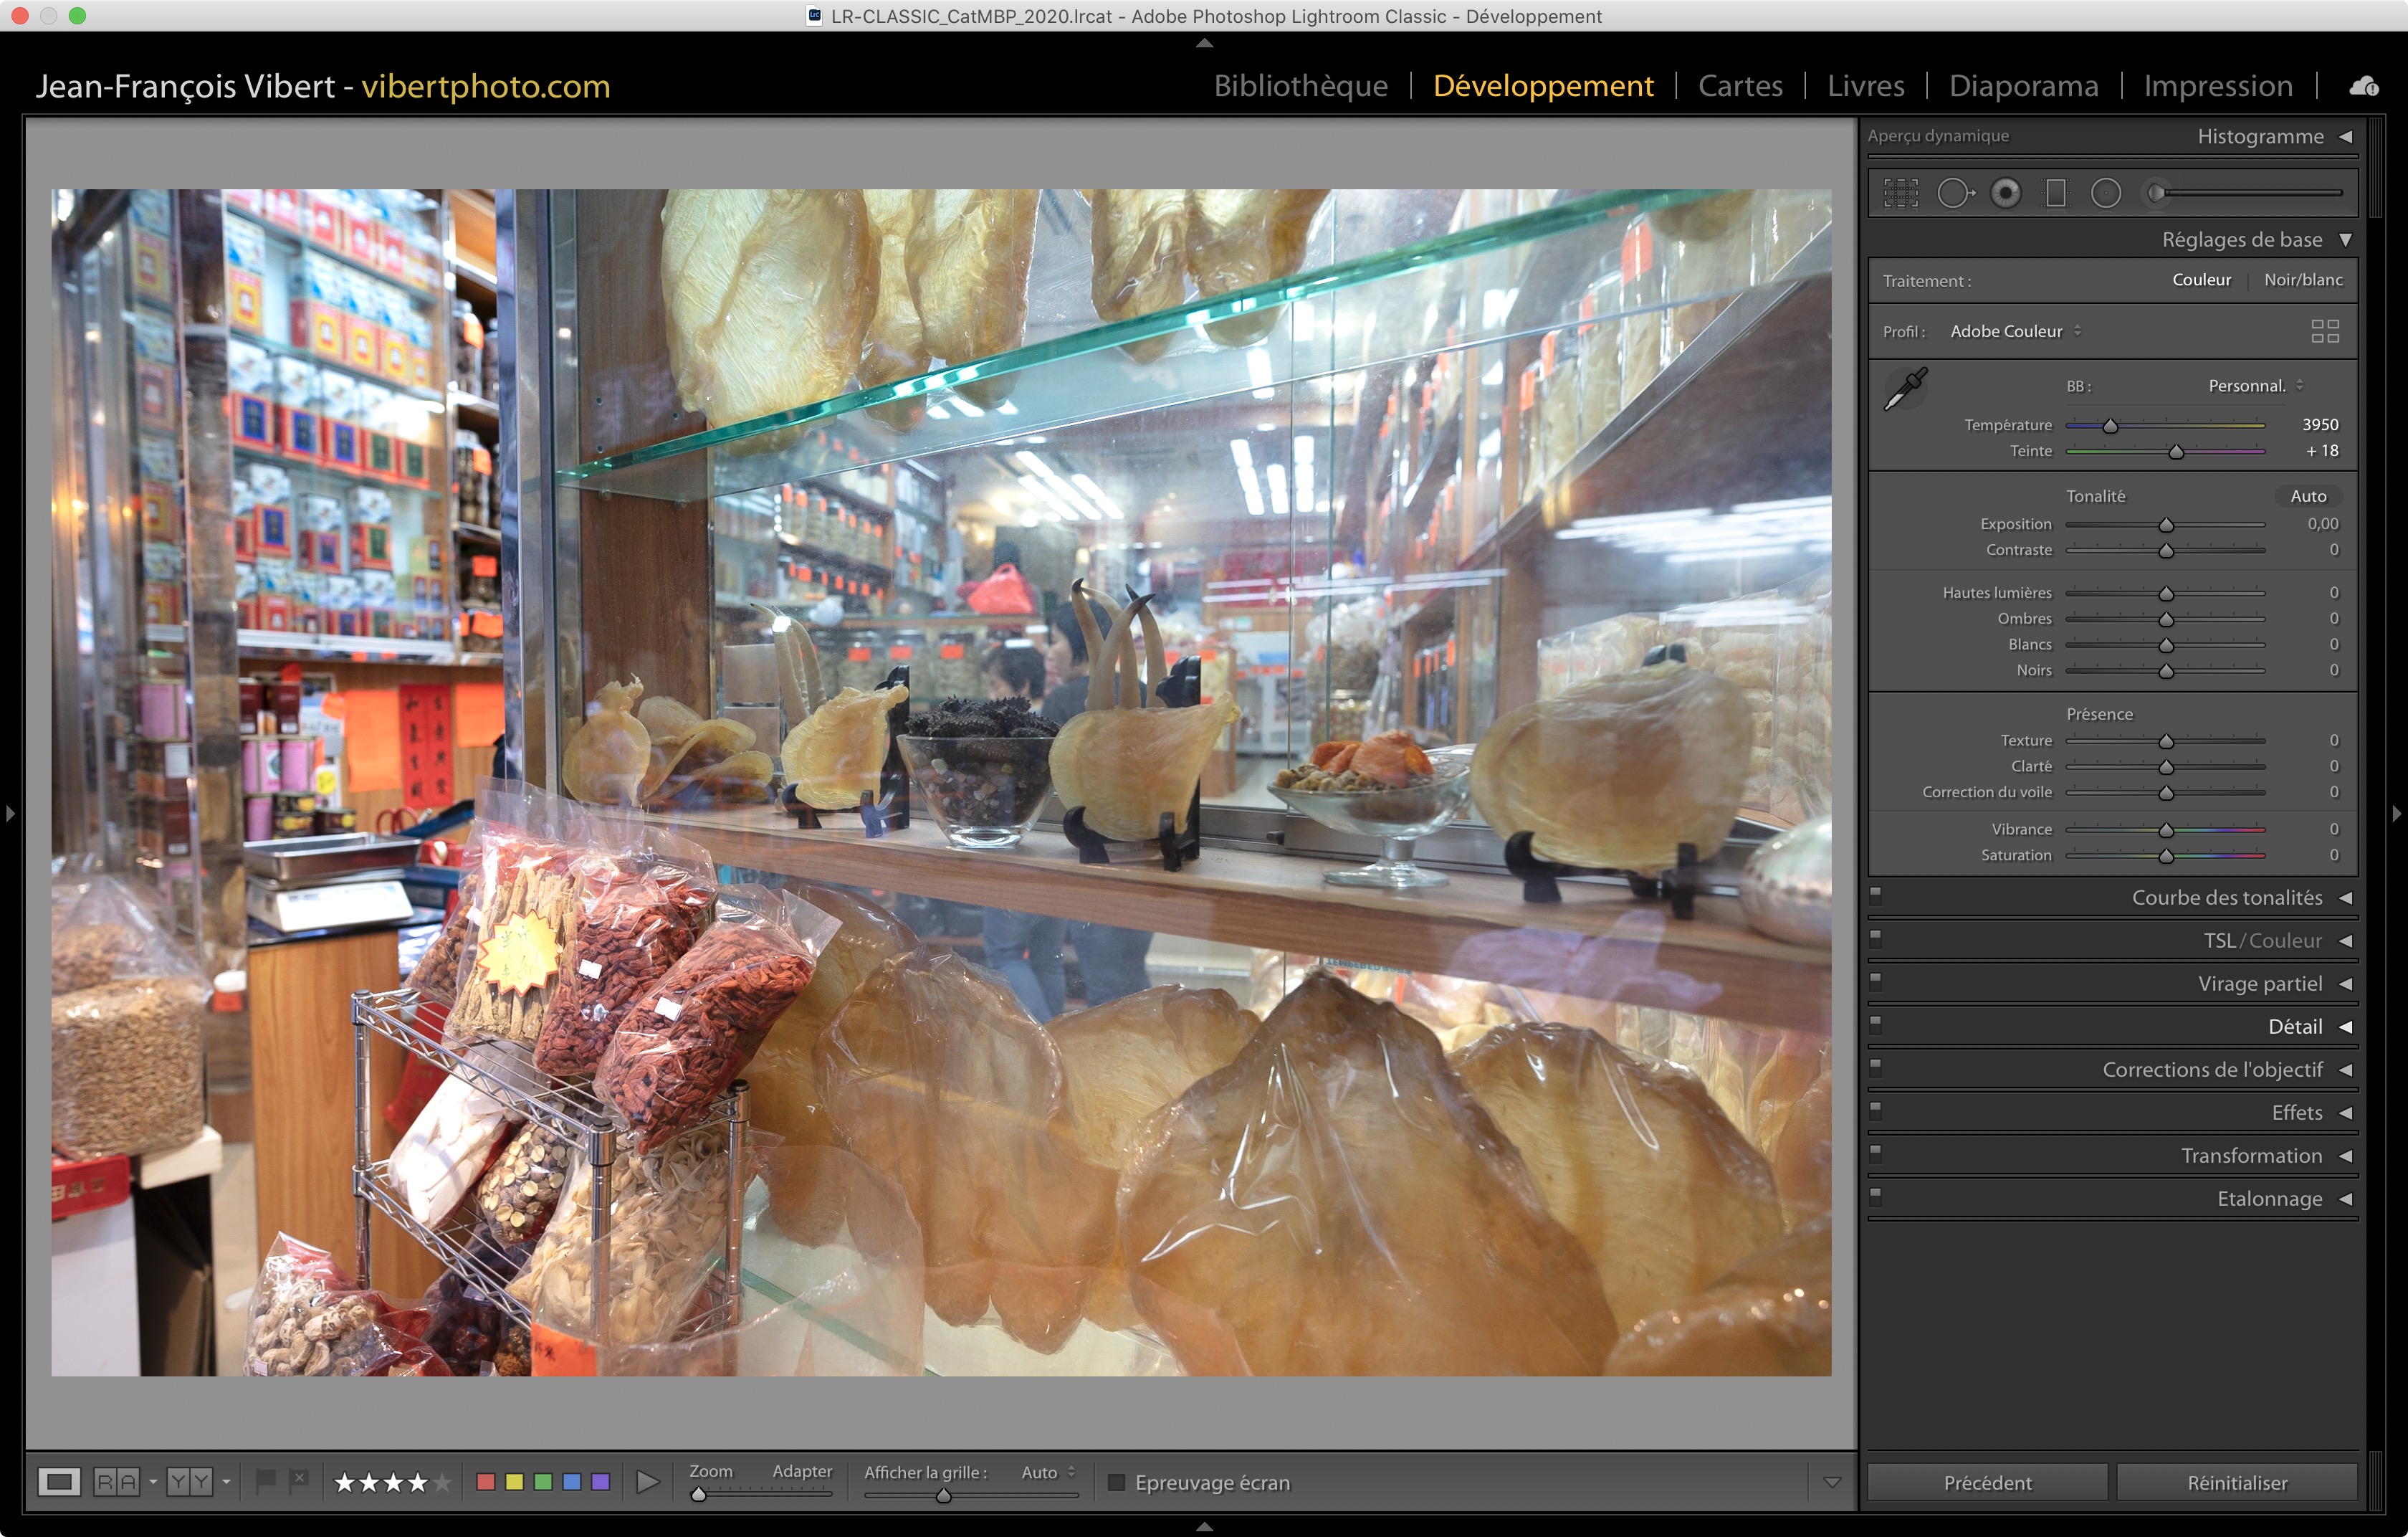The height and width of the screenshot is (1537, 2408).
Task: Pick the Radial Filter tool
Action: (x=2105, y=193)
